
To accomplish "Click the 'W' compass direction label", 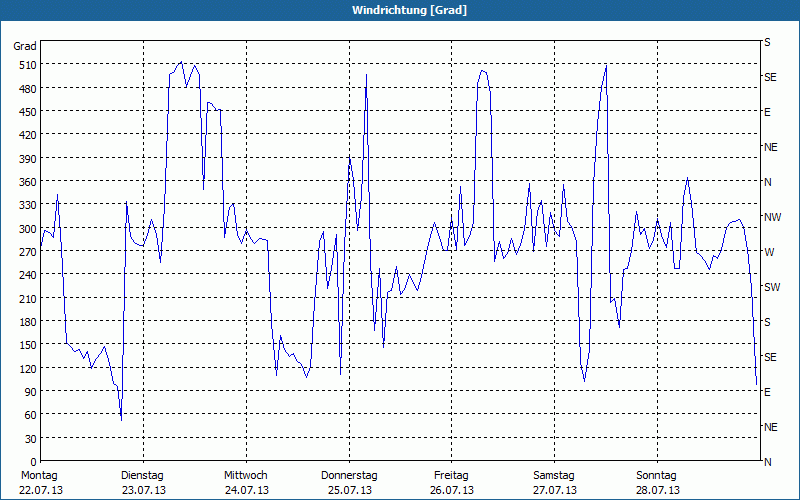I will coord(769,252).
